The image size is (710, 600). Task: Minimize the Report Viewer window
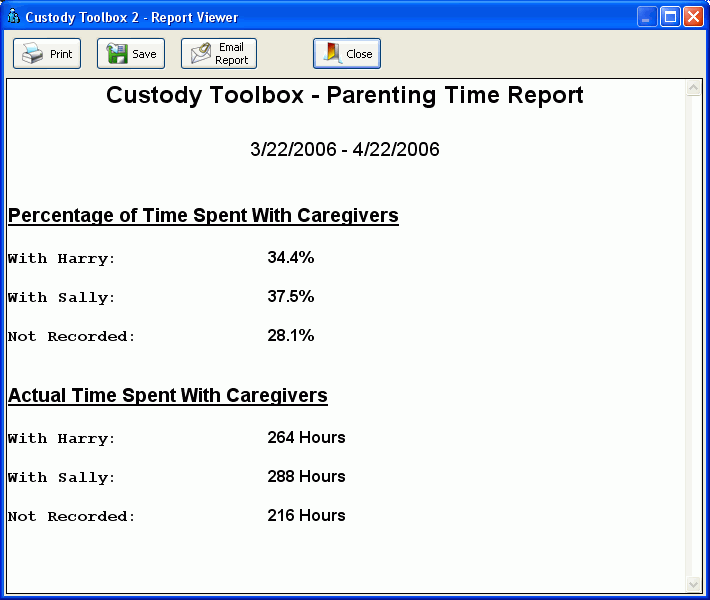pos(646,17)
